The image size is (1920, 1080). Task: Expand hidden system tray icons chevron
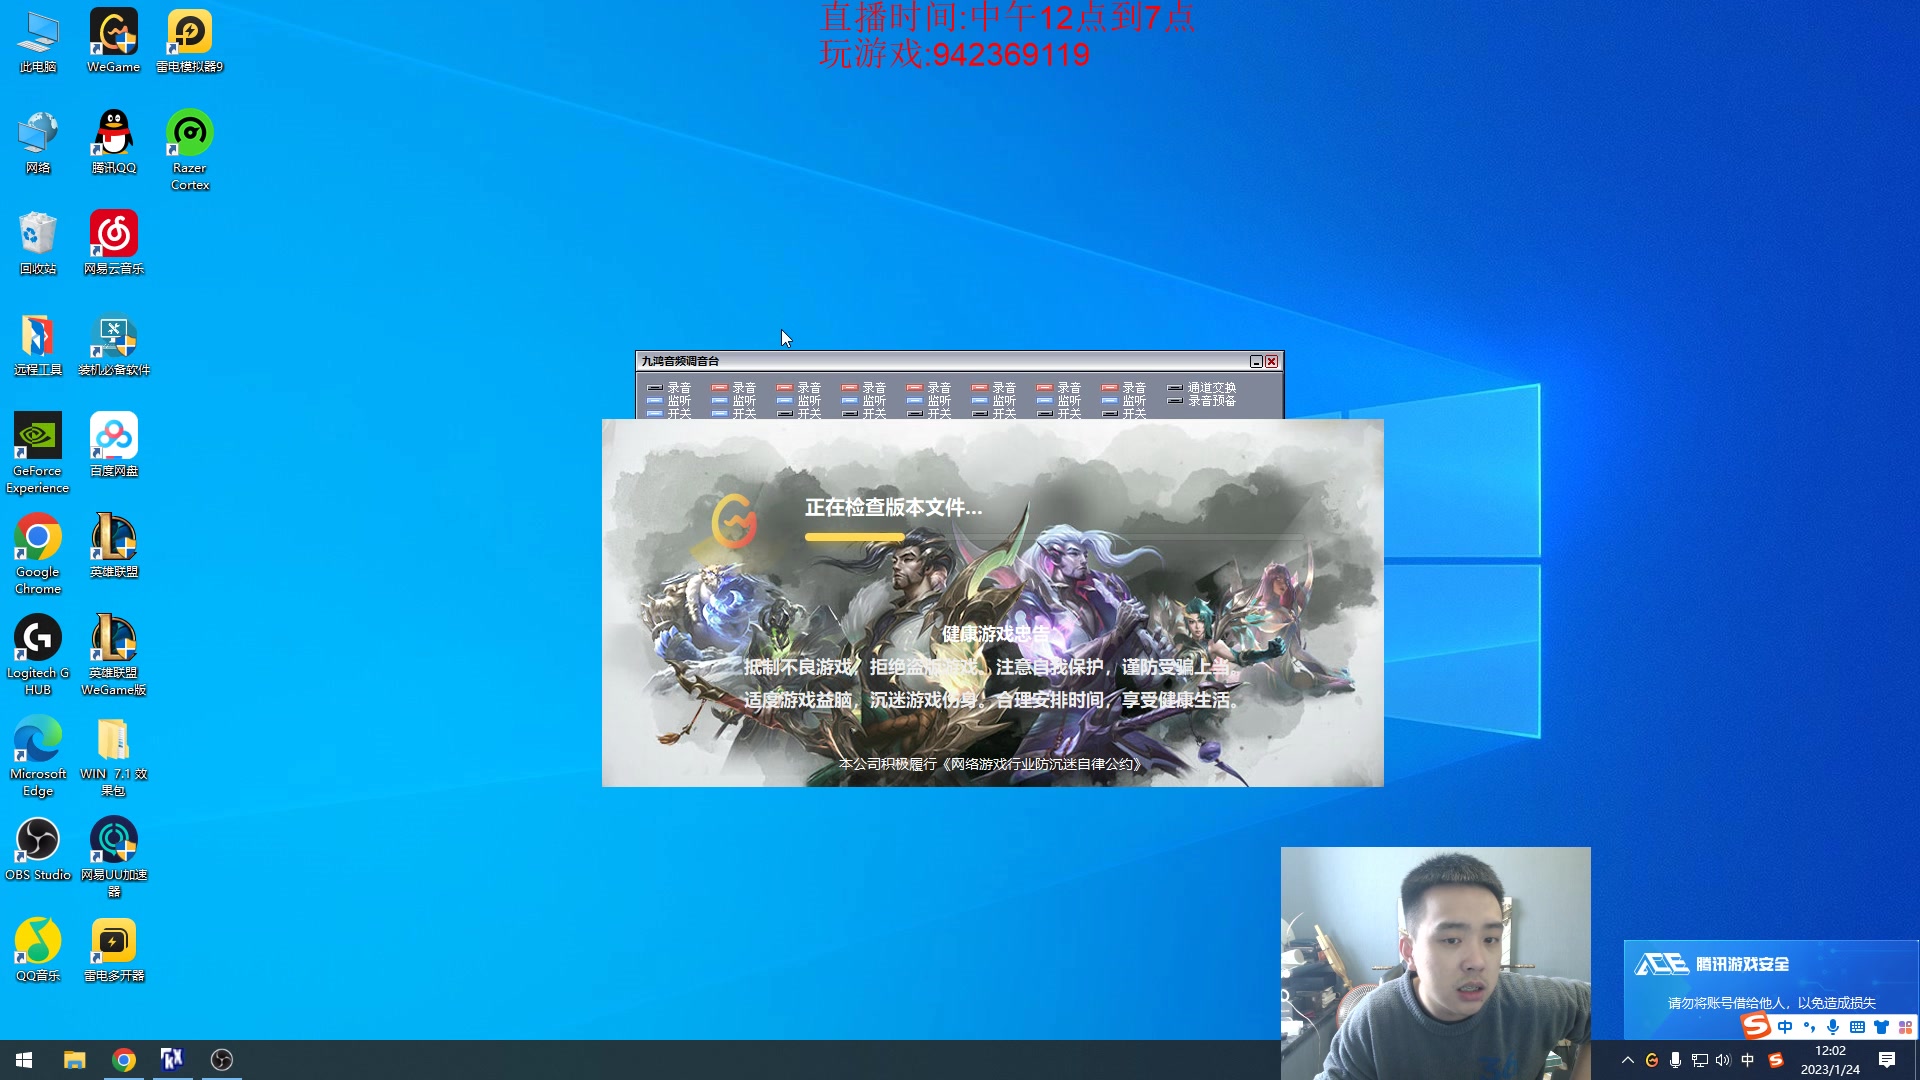point(1627,1060)
